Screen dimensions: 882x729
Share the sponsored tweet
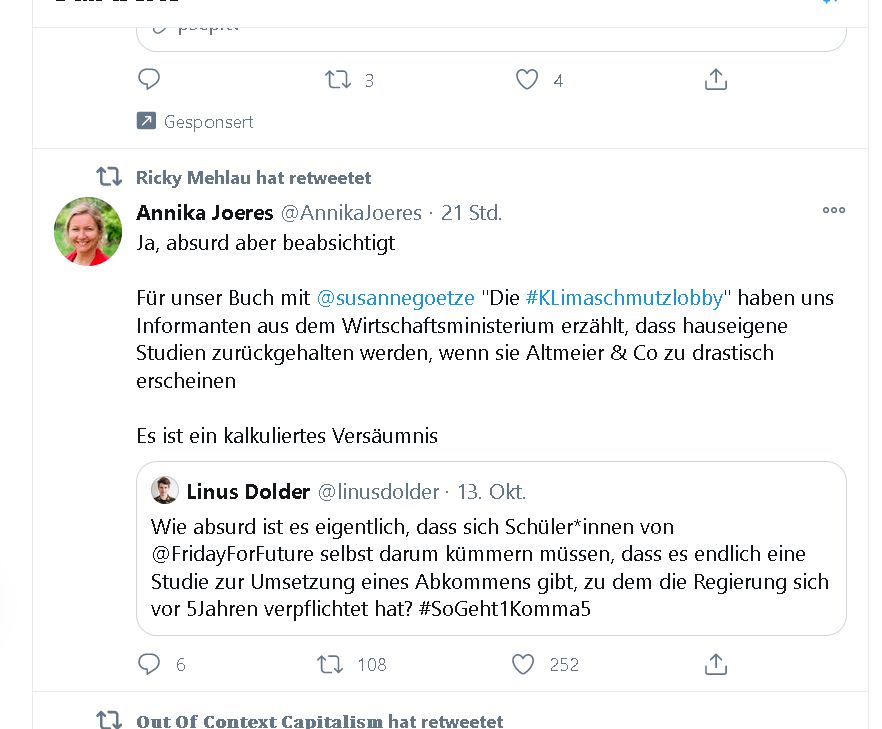coord(716,79)
